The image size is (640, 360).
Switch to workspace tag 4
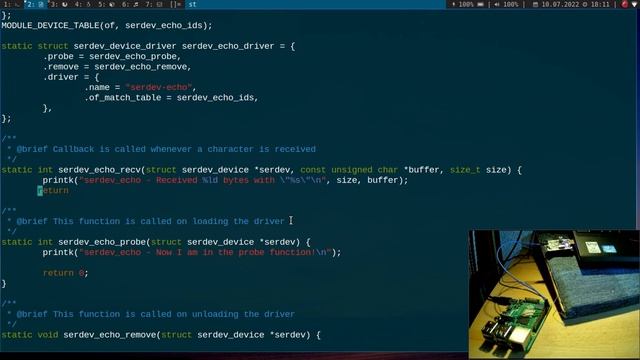click(83, 4)
